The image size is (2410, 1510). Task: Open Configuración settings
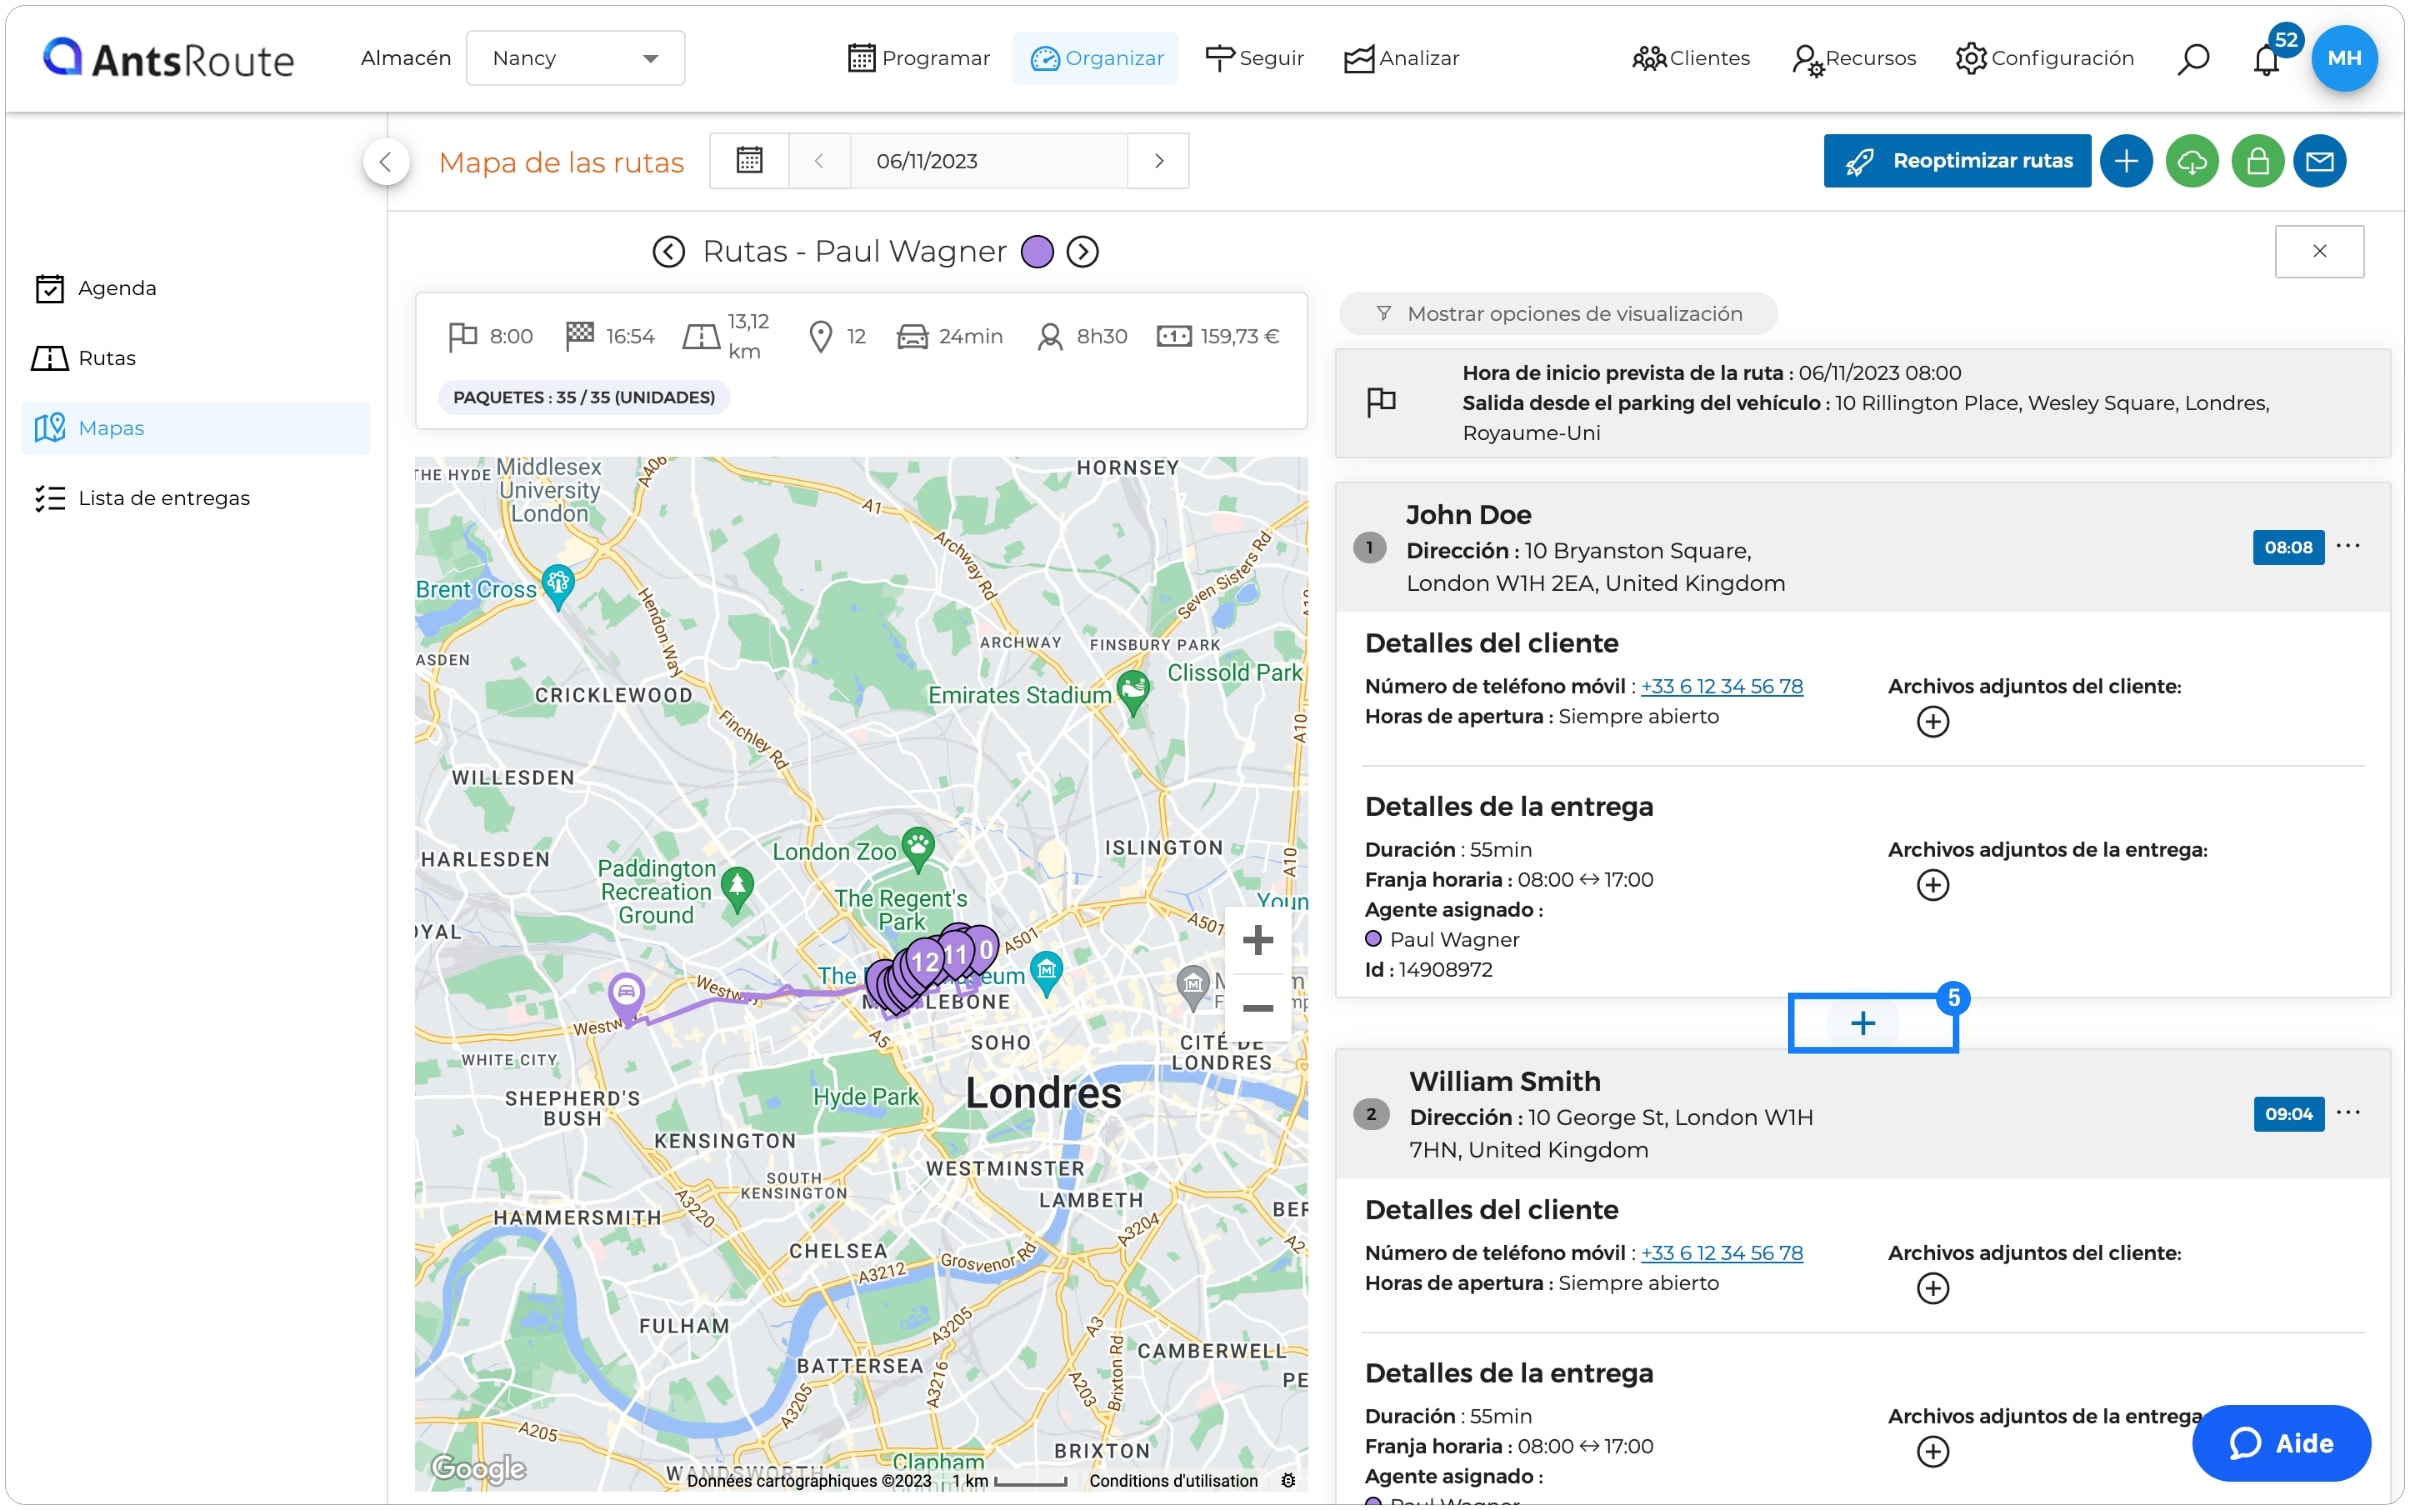pos(2044,58)
